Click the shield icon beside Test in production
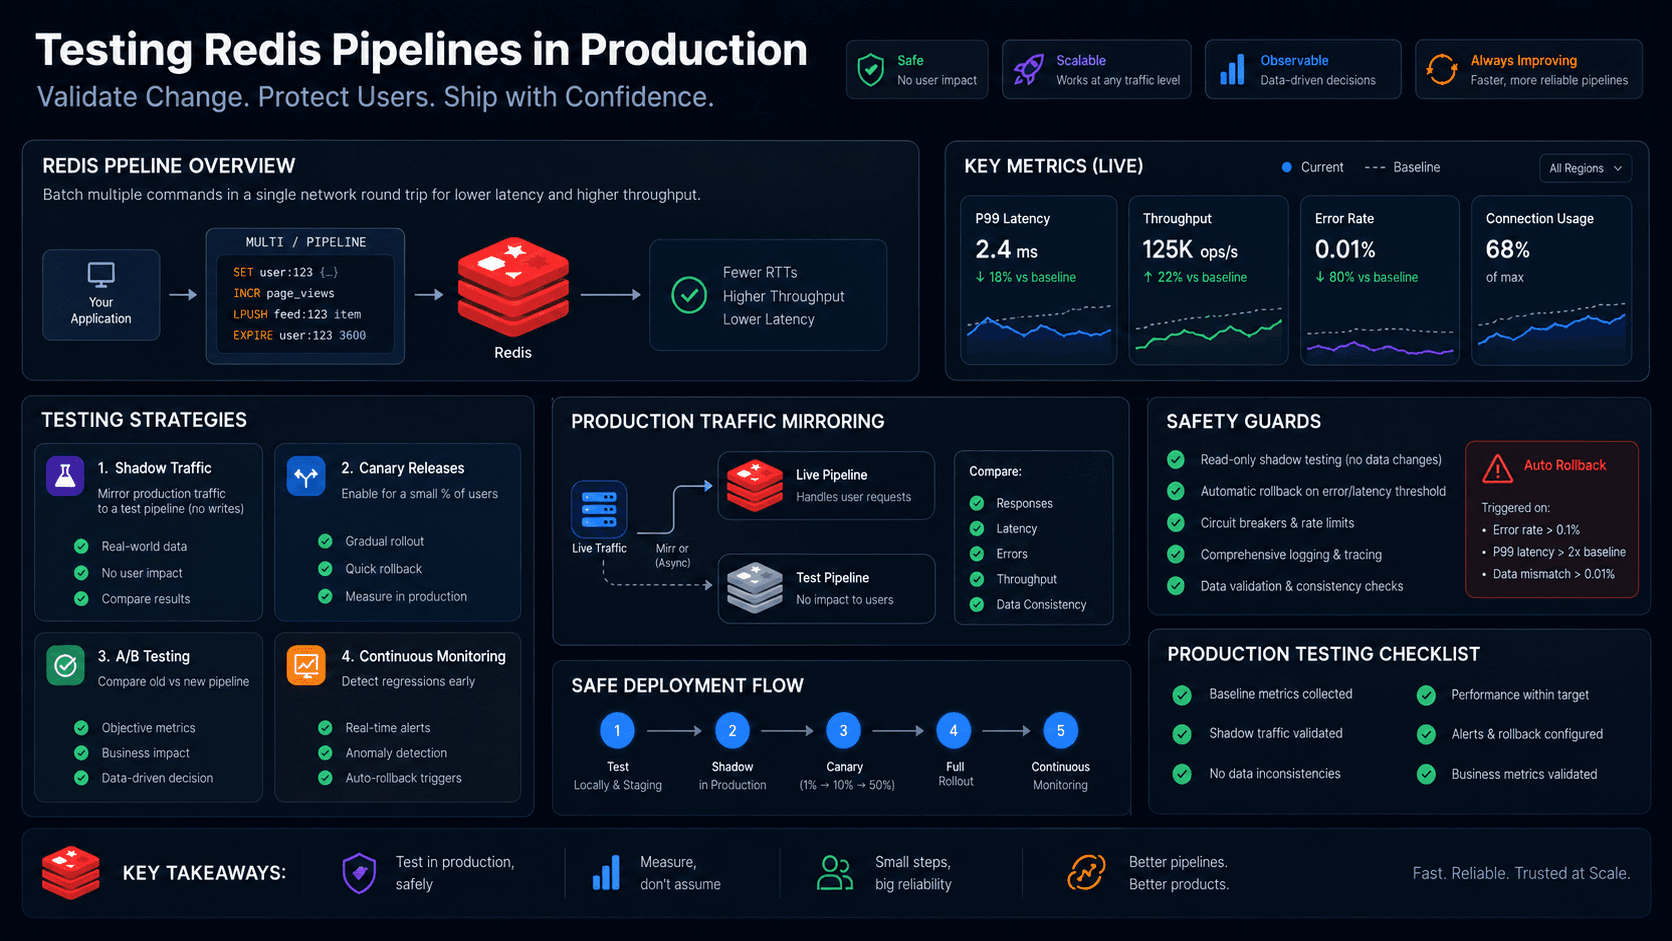Image resolution: width=1672 pixels, height=941 pixels. [359, 873]
